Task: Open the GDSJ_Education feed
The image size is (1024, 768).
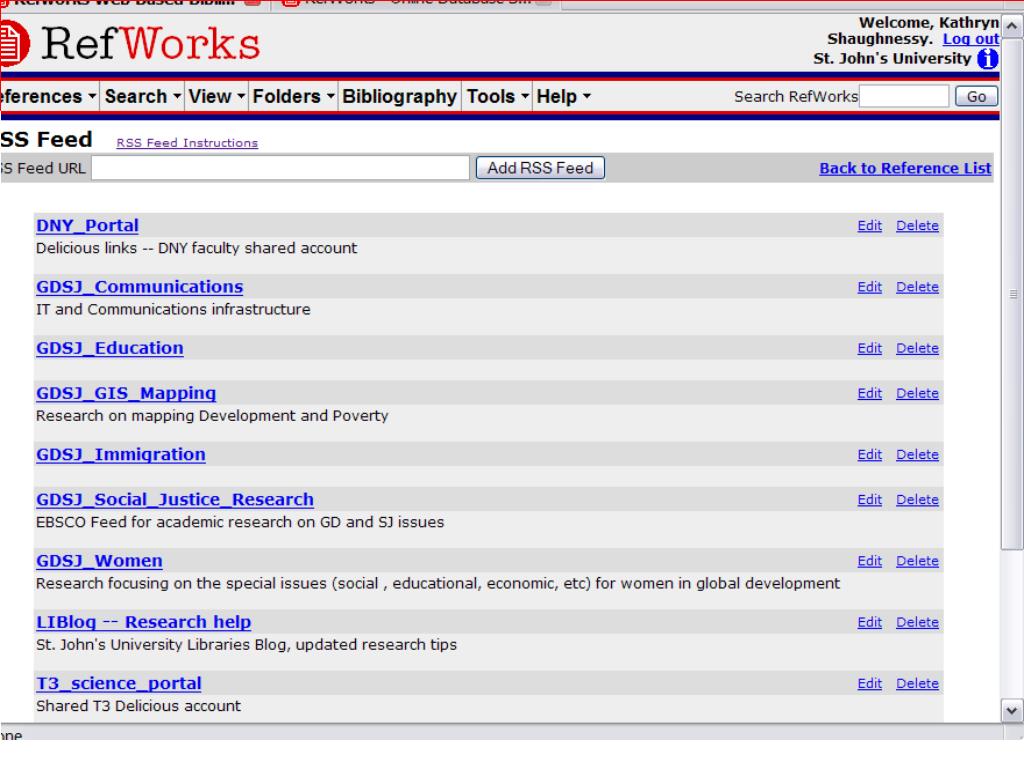Action: click(110, 349)
